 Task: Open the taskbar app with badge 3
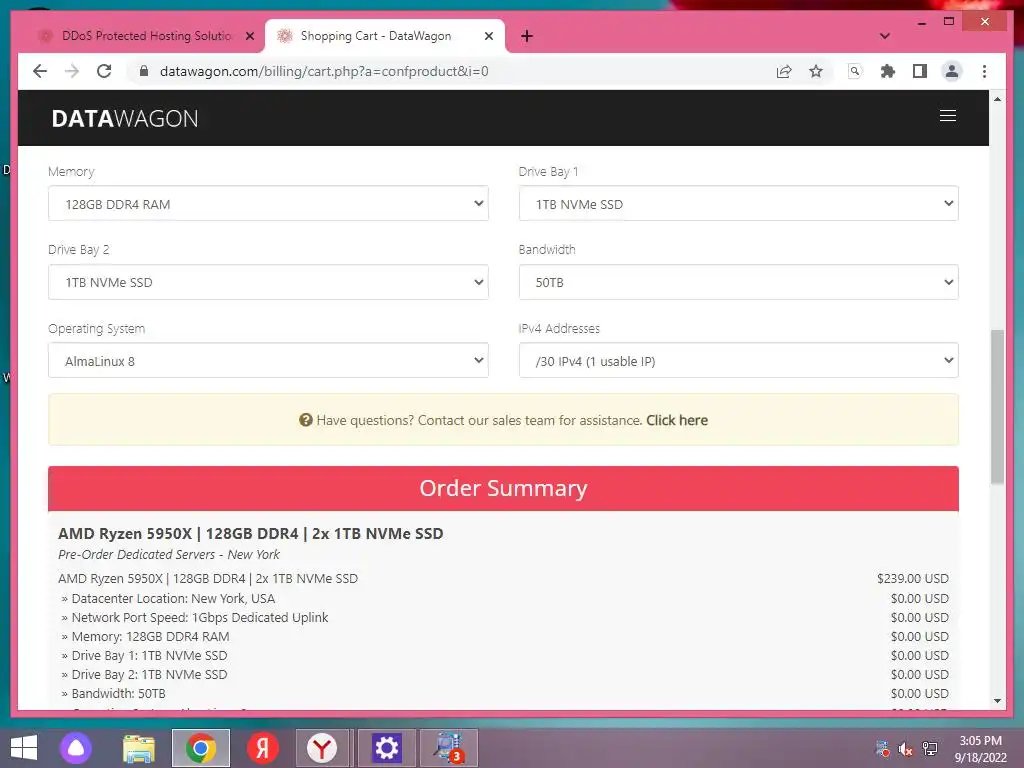[x=449, y=748]
